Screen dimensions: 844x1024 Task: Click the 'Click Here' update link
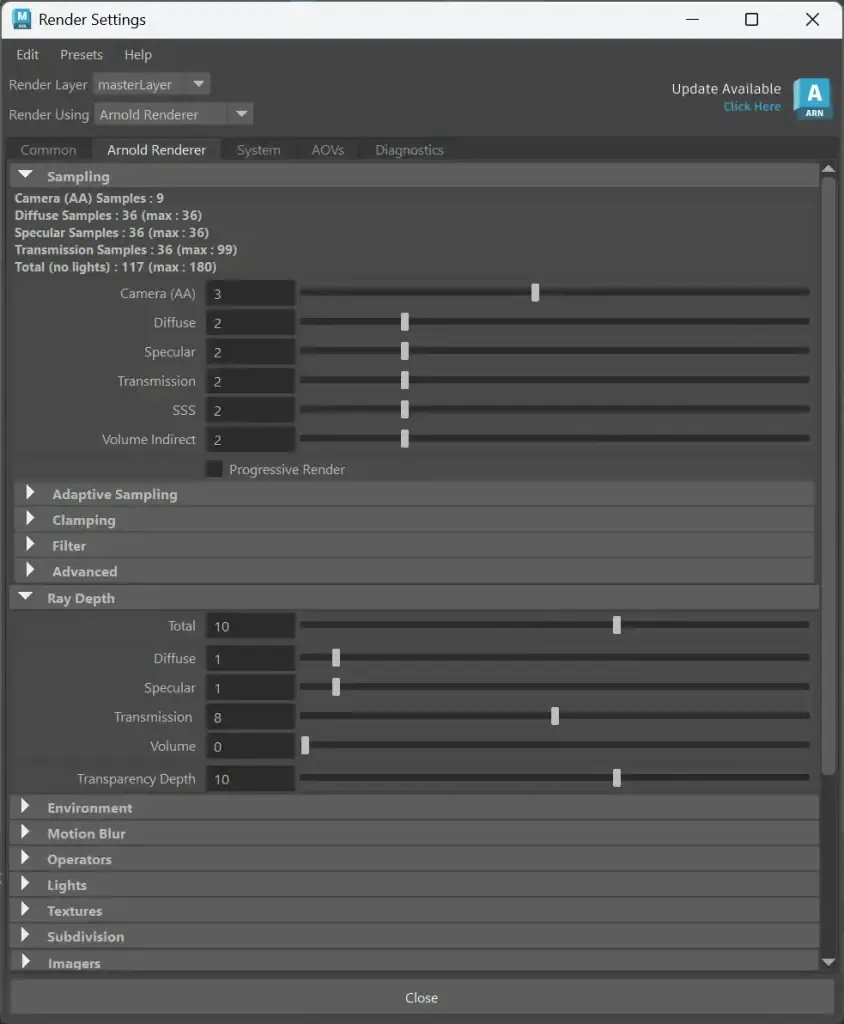752,106
